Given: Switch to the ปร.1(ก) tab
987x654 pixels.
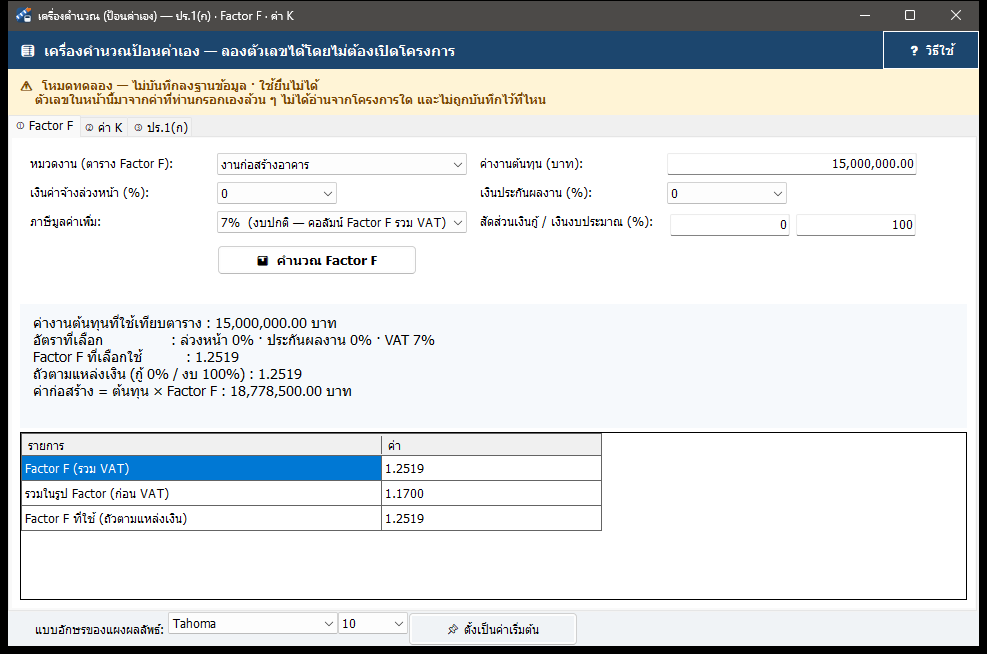Looking at the screenshot, I should pyautogui.click(x=161, y=128).
